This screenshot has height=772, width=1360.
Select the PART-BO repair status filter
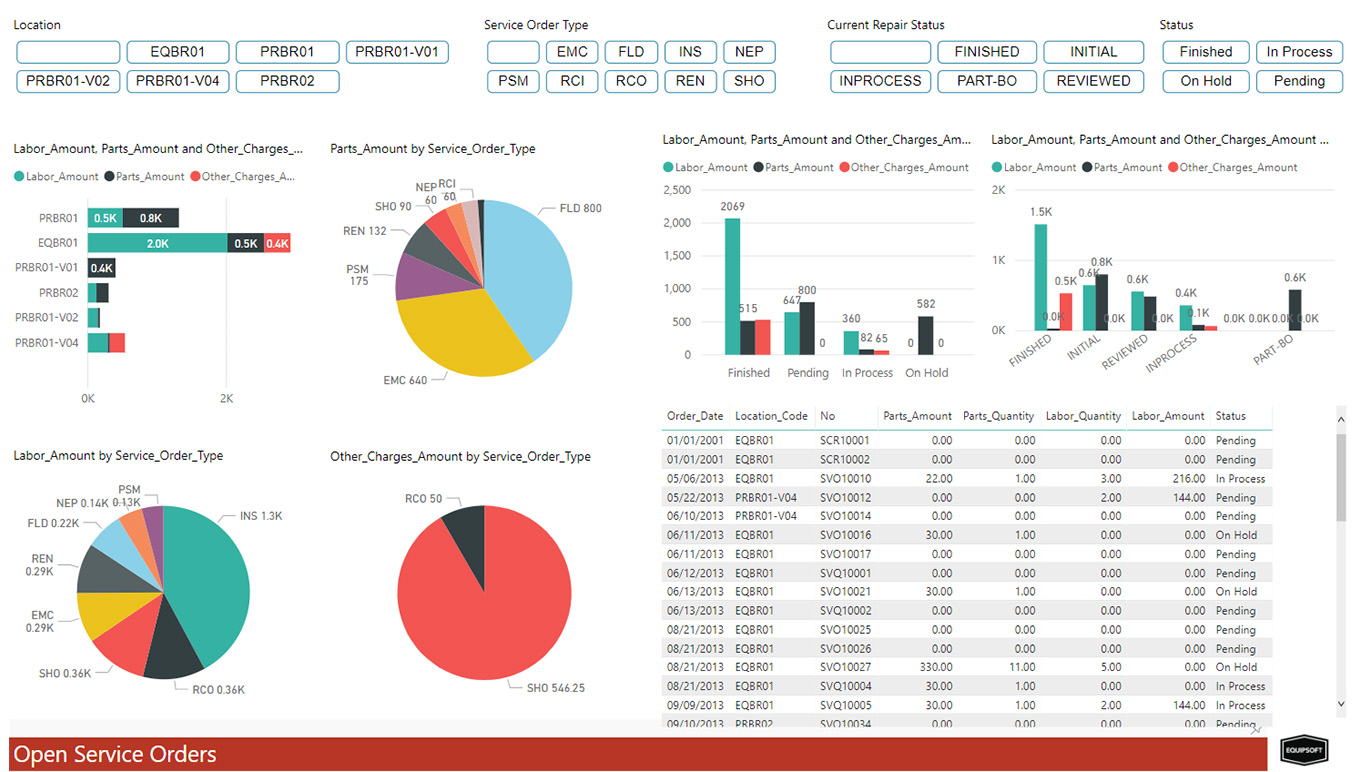(x=986, y=81)
